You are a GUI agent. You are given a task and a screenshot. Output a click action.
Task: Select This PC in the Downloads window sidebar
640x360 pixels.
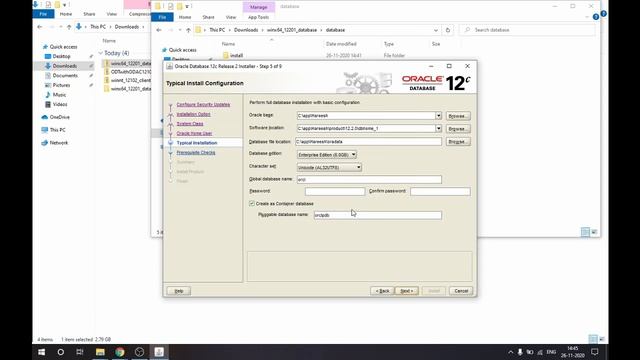(57, 130)
